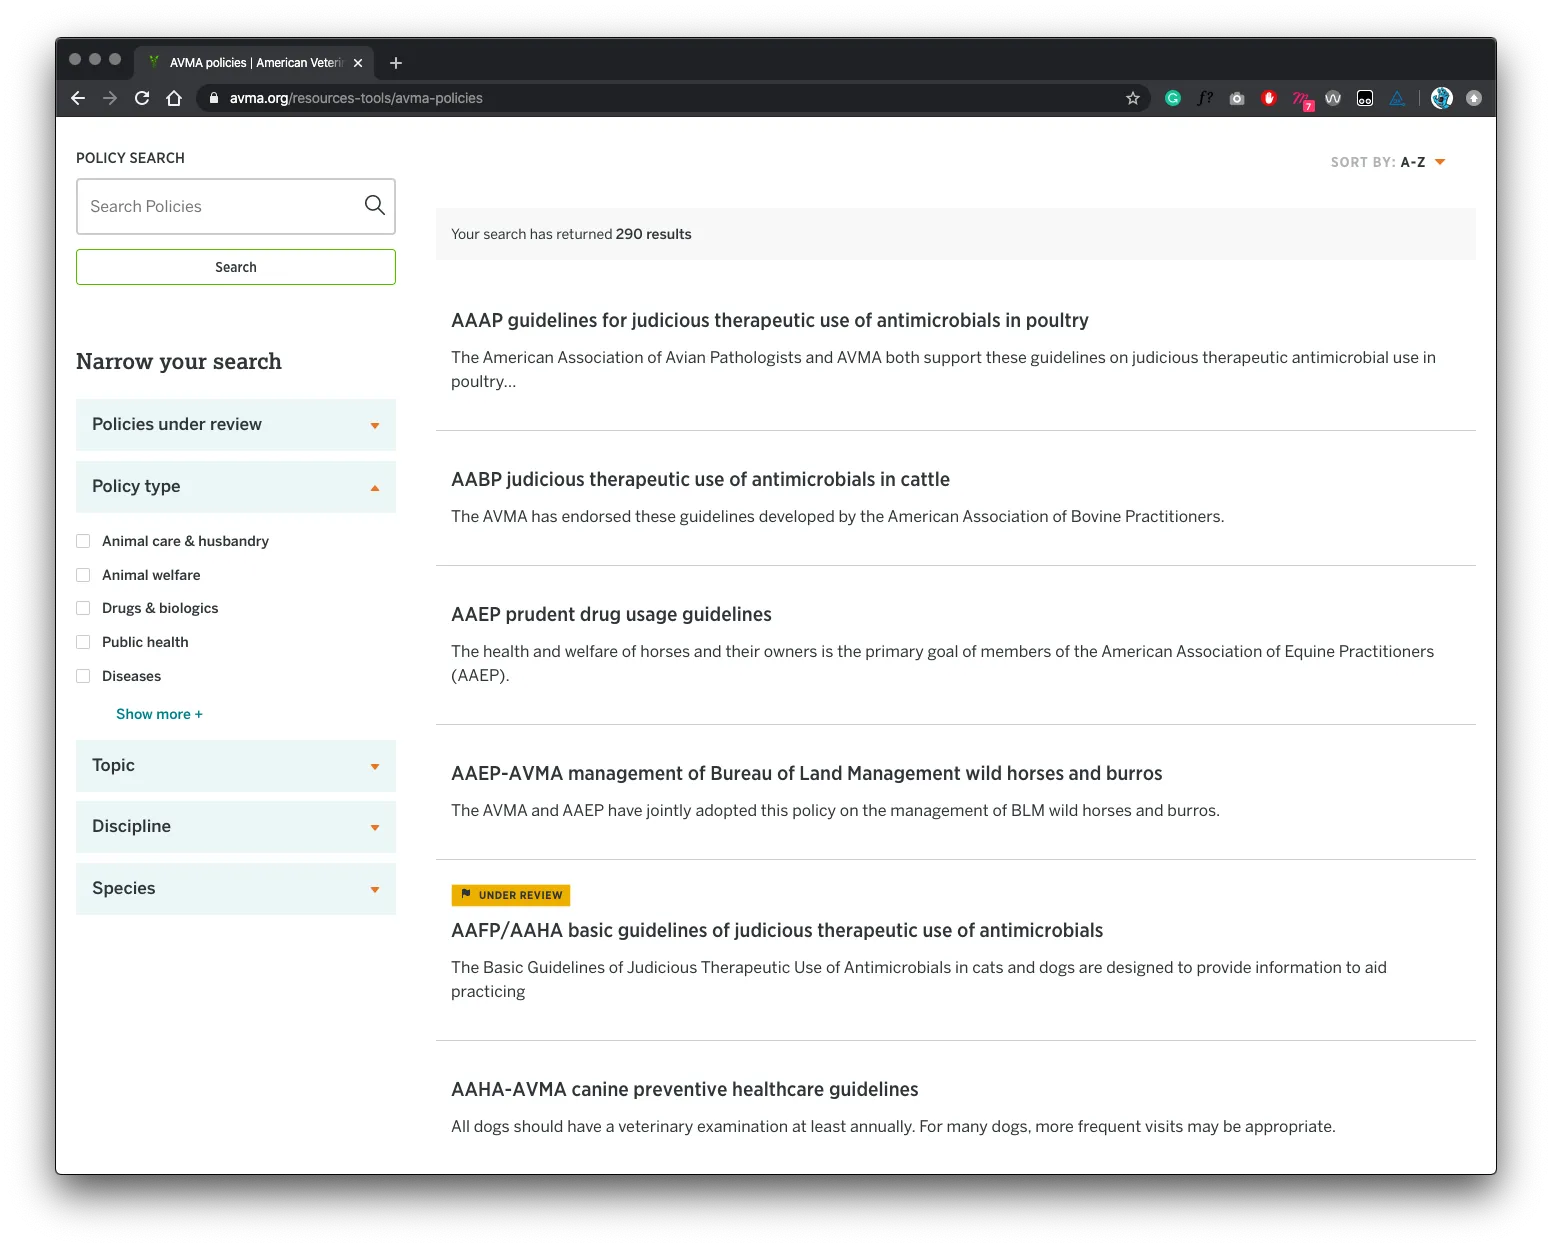Open AAHA-AVMA canine preventive healthcare guidelines
Screen dimensions: 1552x1248
(x=684, y=1089)
